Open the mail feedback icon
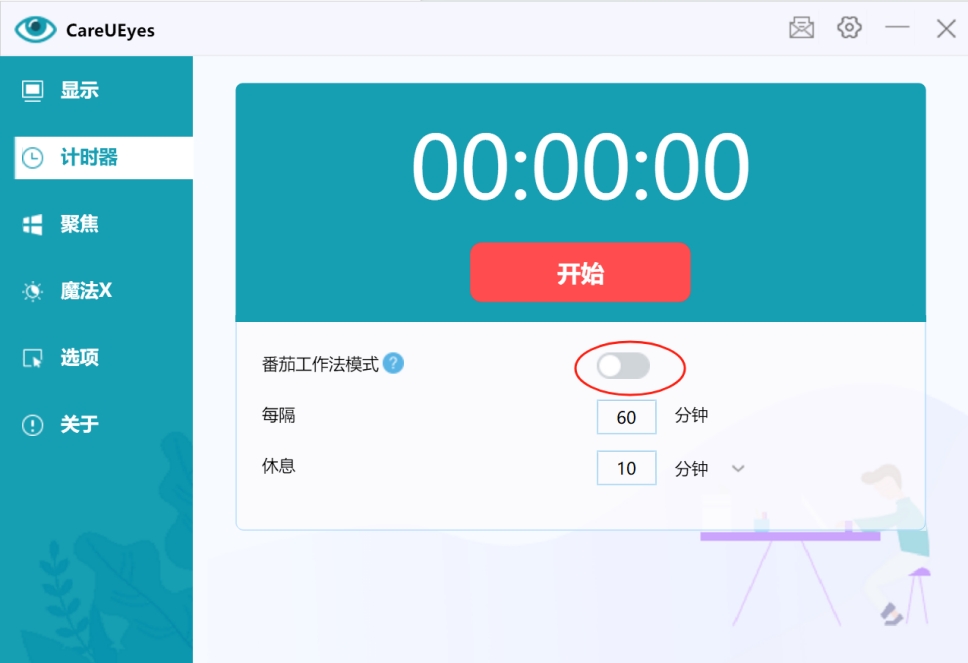The image size is (968, 663). tap(801, 28)
